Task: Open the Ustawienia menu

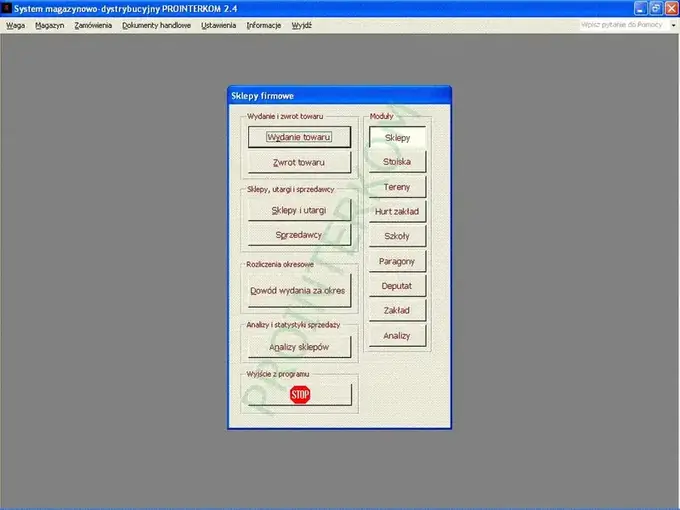Action: coord(219,25)
